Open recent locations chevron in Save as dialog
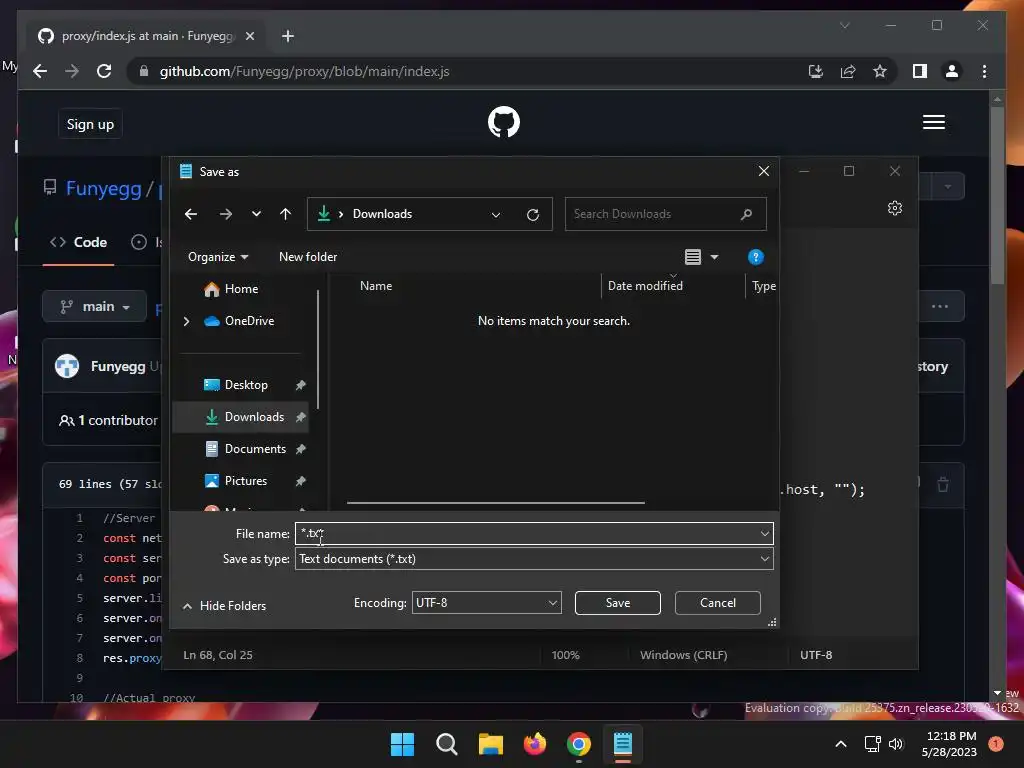 coord(256,214)
